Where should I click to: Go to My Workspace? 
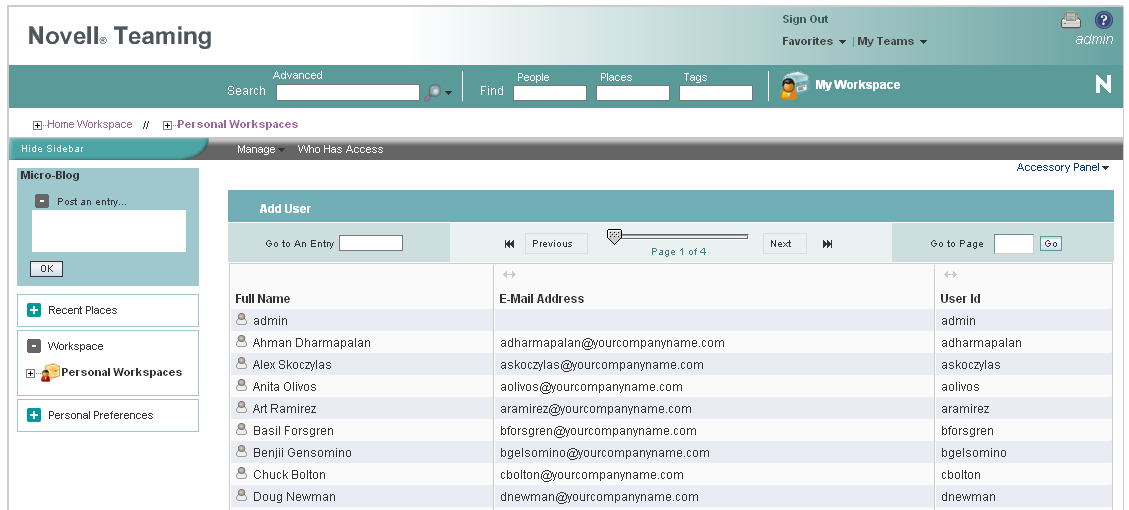(x=858, y=84)
